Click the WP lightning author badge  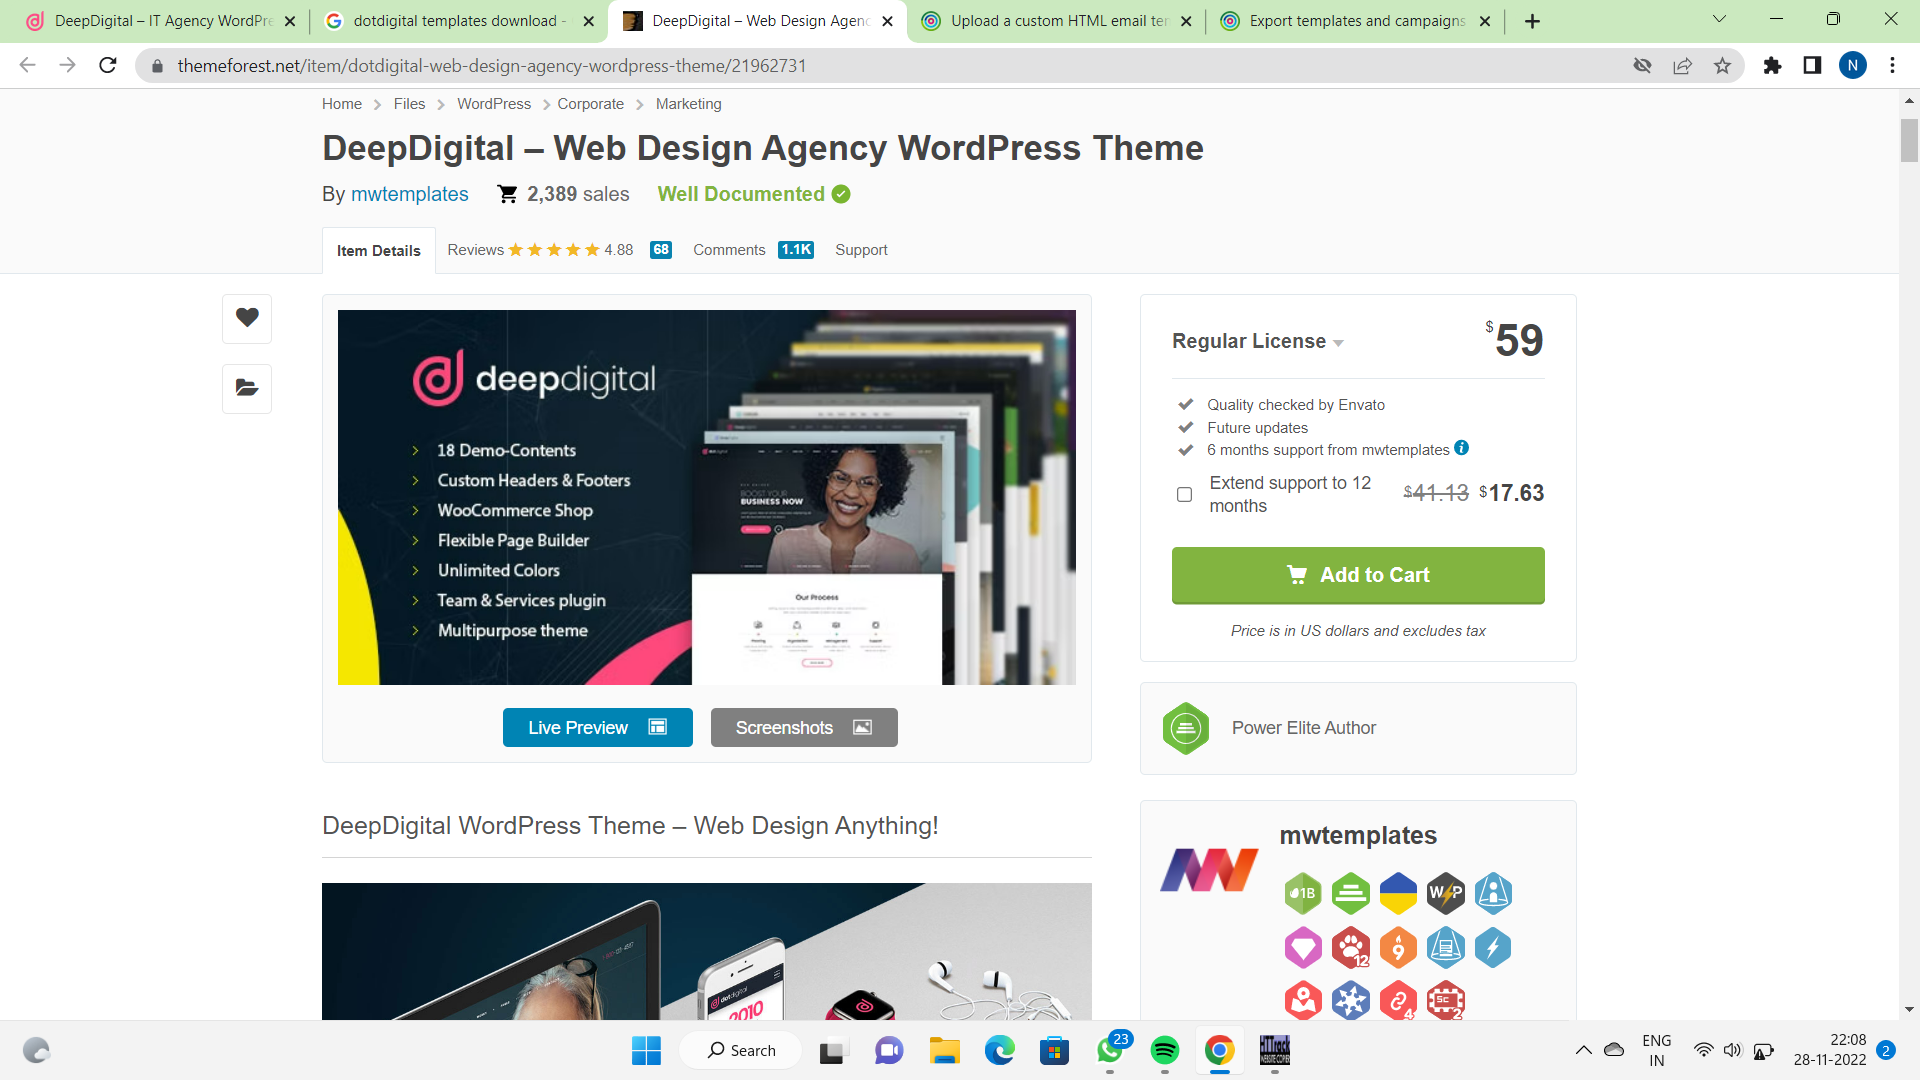click(1446, 893)
